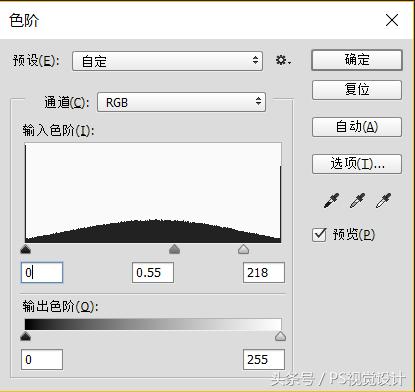The height and width of the screenshot is (392, 415).
Task: Close the 色阶 Levels dialog
Action: [392, 20]
